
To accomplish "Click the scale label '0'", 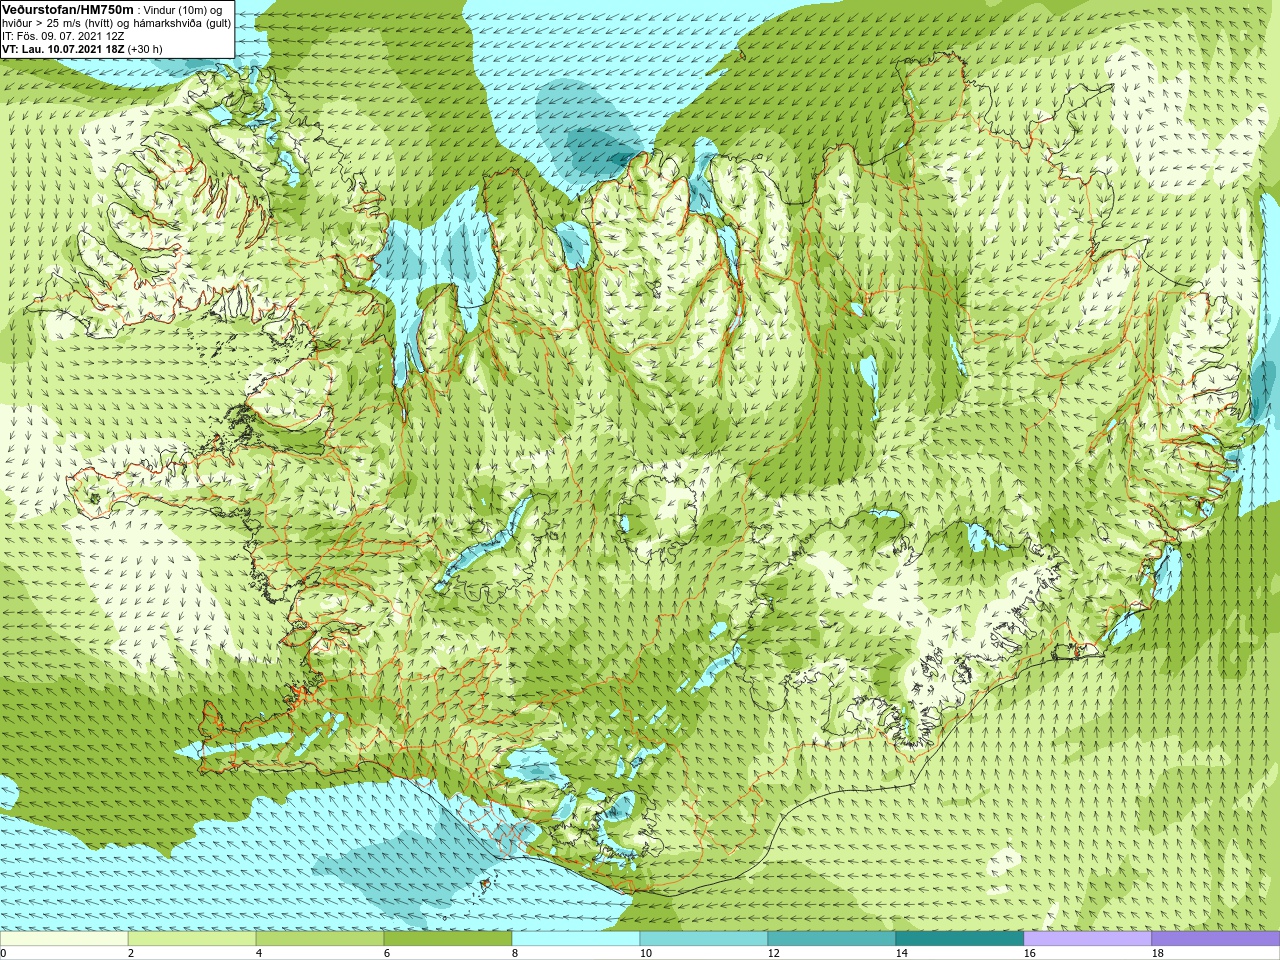I will coord(3,954).
